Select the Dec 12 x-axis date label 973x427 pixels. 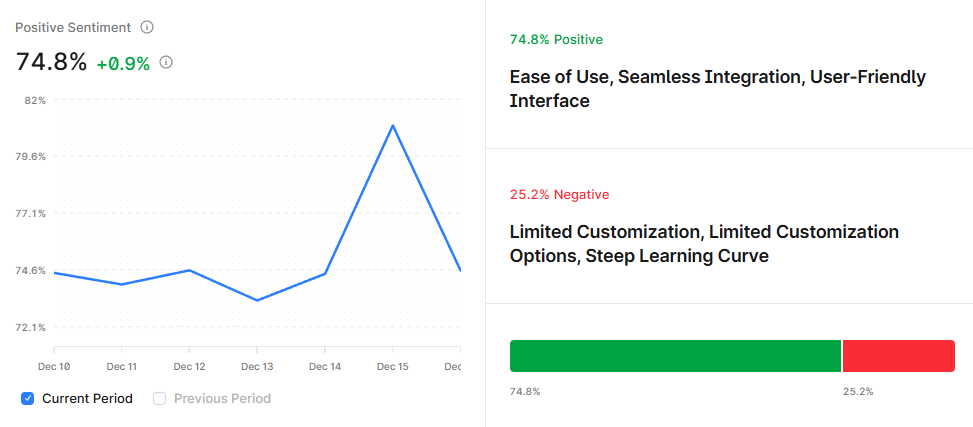[189, 367]
